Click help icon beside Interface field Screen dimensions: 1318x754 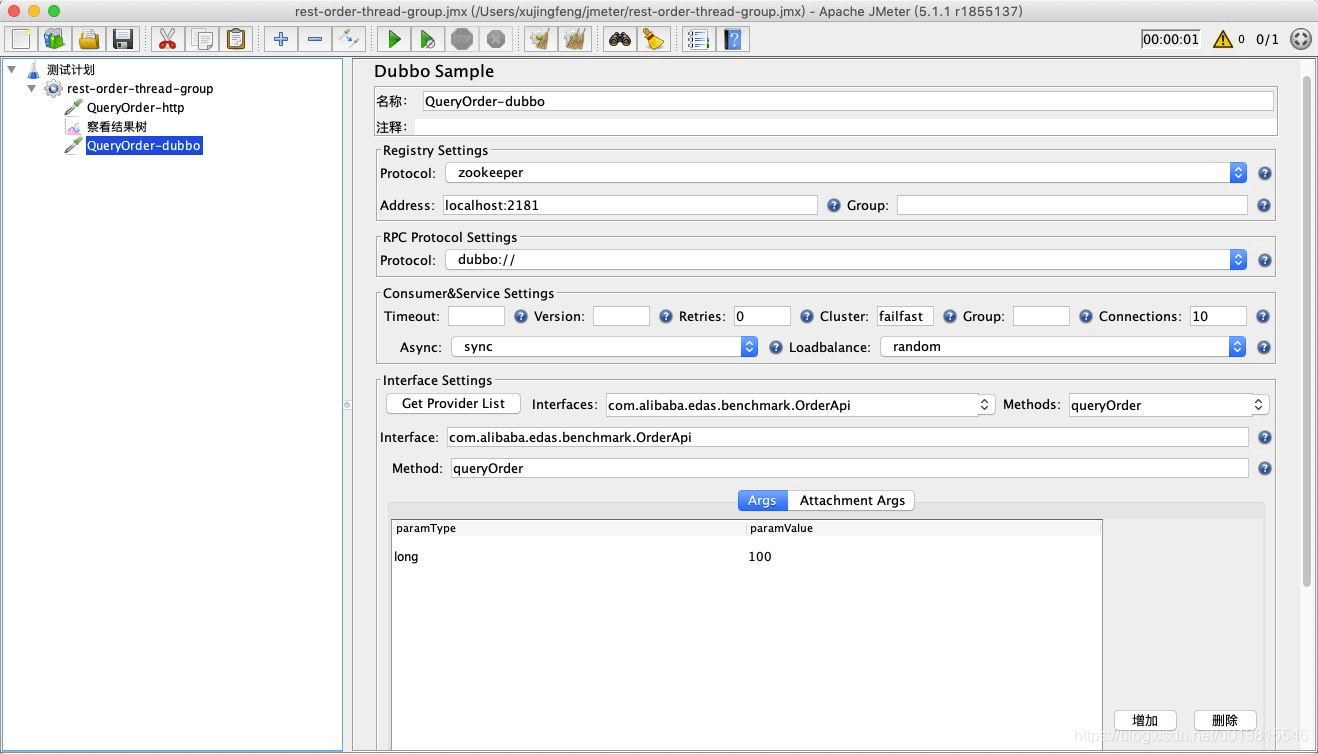(1264, 437)
